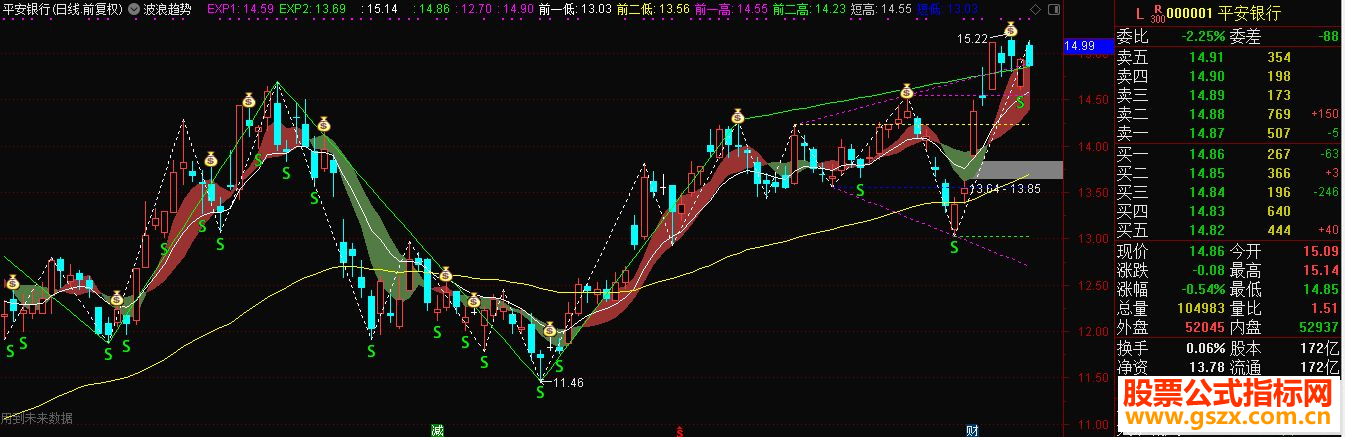Click the 委比 -2.25% value
Viewport: 1345px width, 437px height.
(x=1202, y=38)
